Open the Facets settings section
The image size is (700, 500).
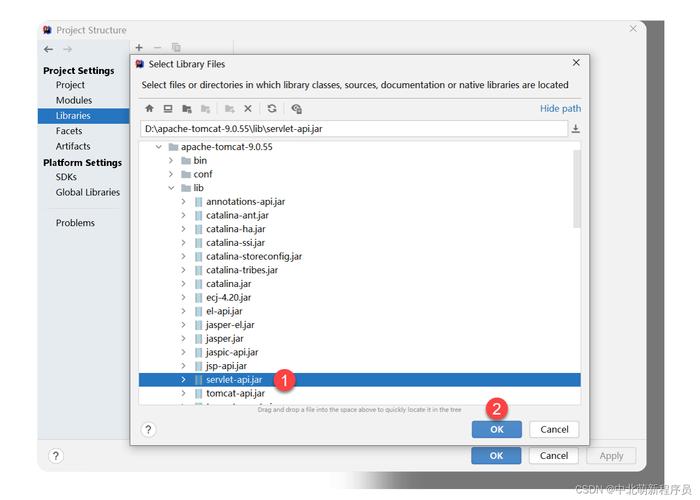click(69, 131)
